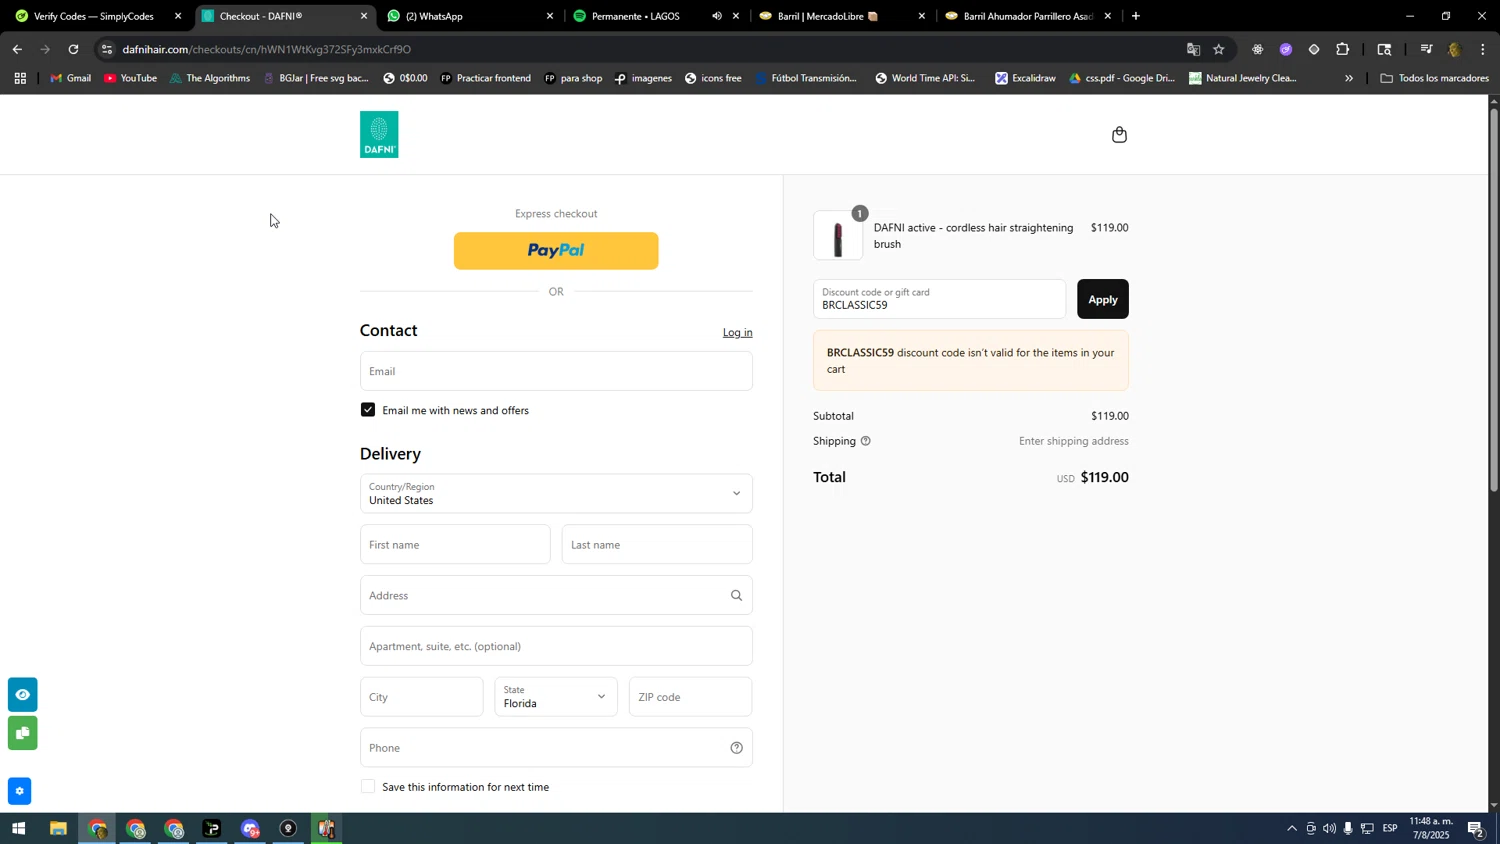Focus the First name field
Screen dimensions: 1500x844
pos(455,545)
